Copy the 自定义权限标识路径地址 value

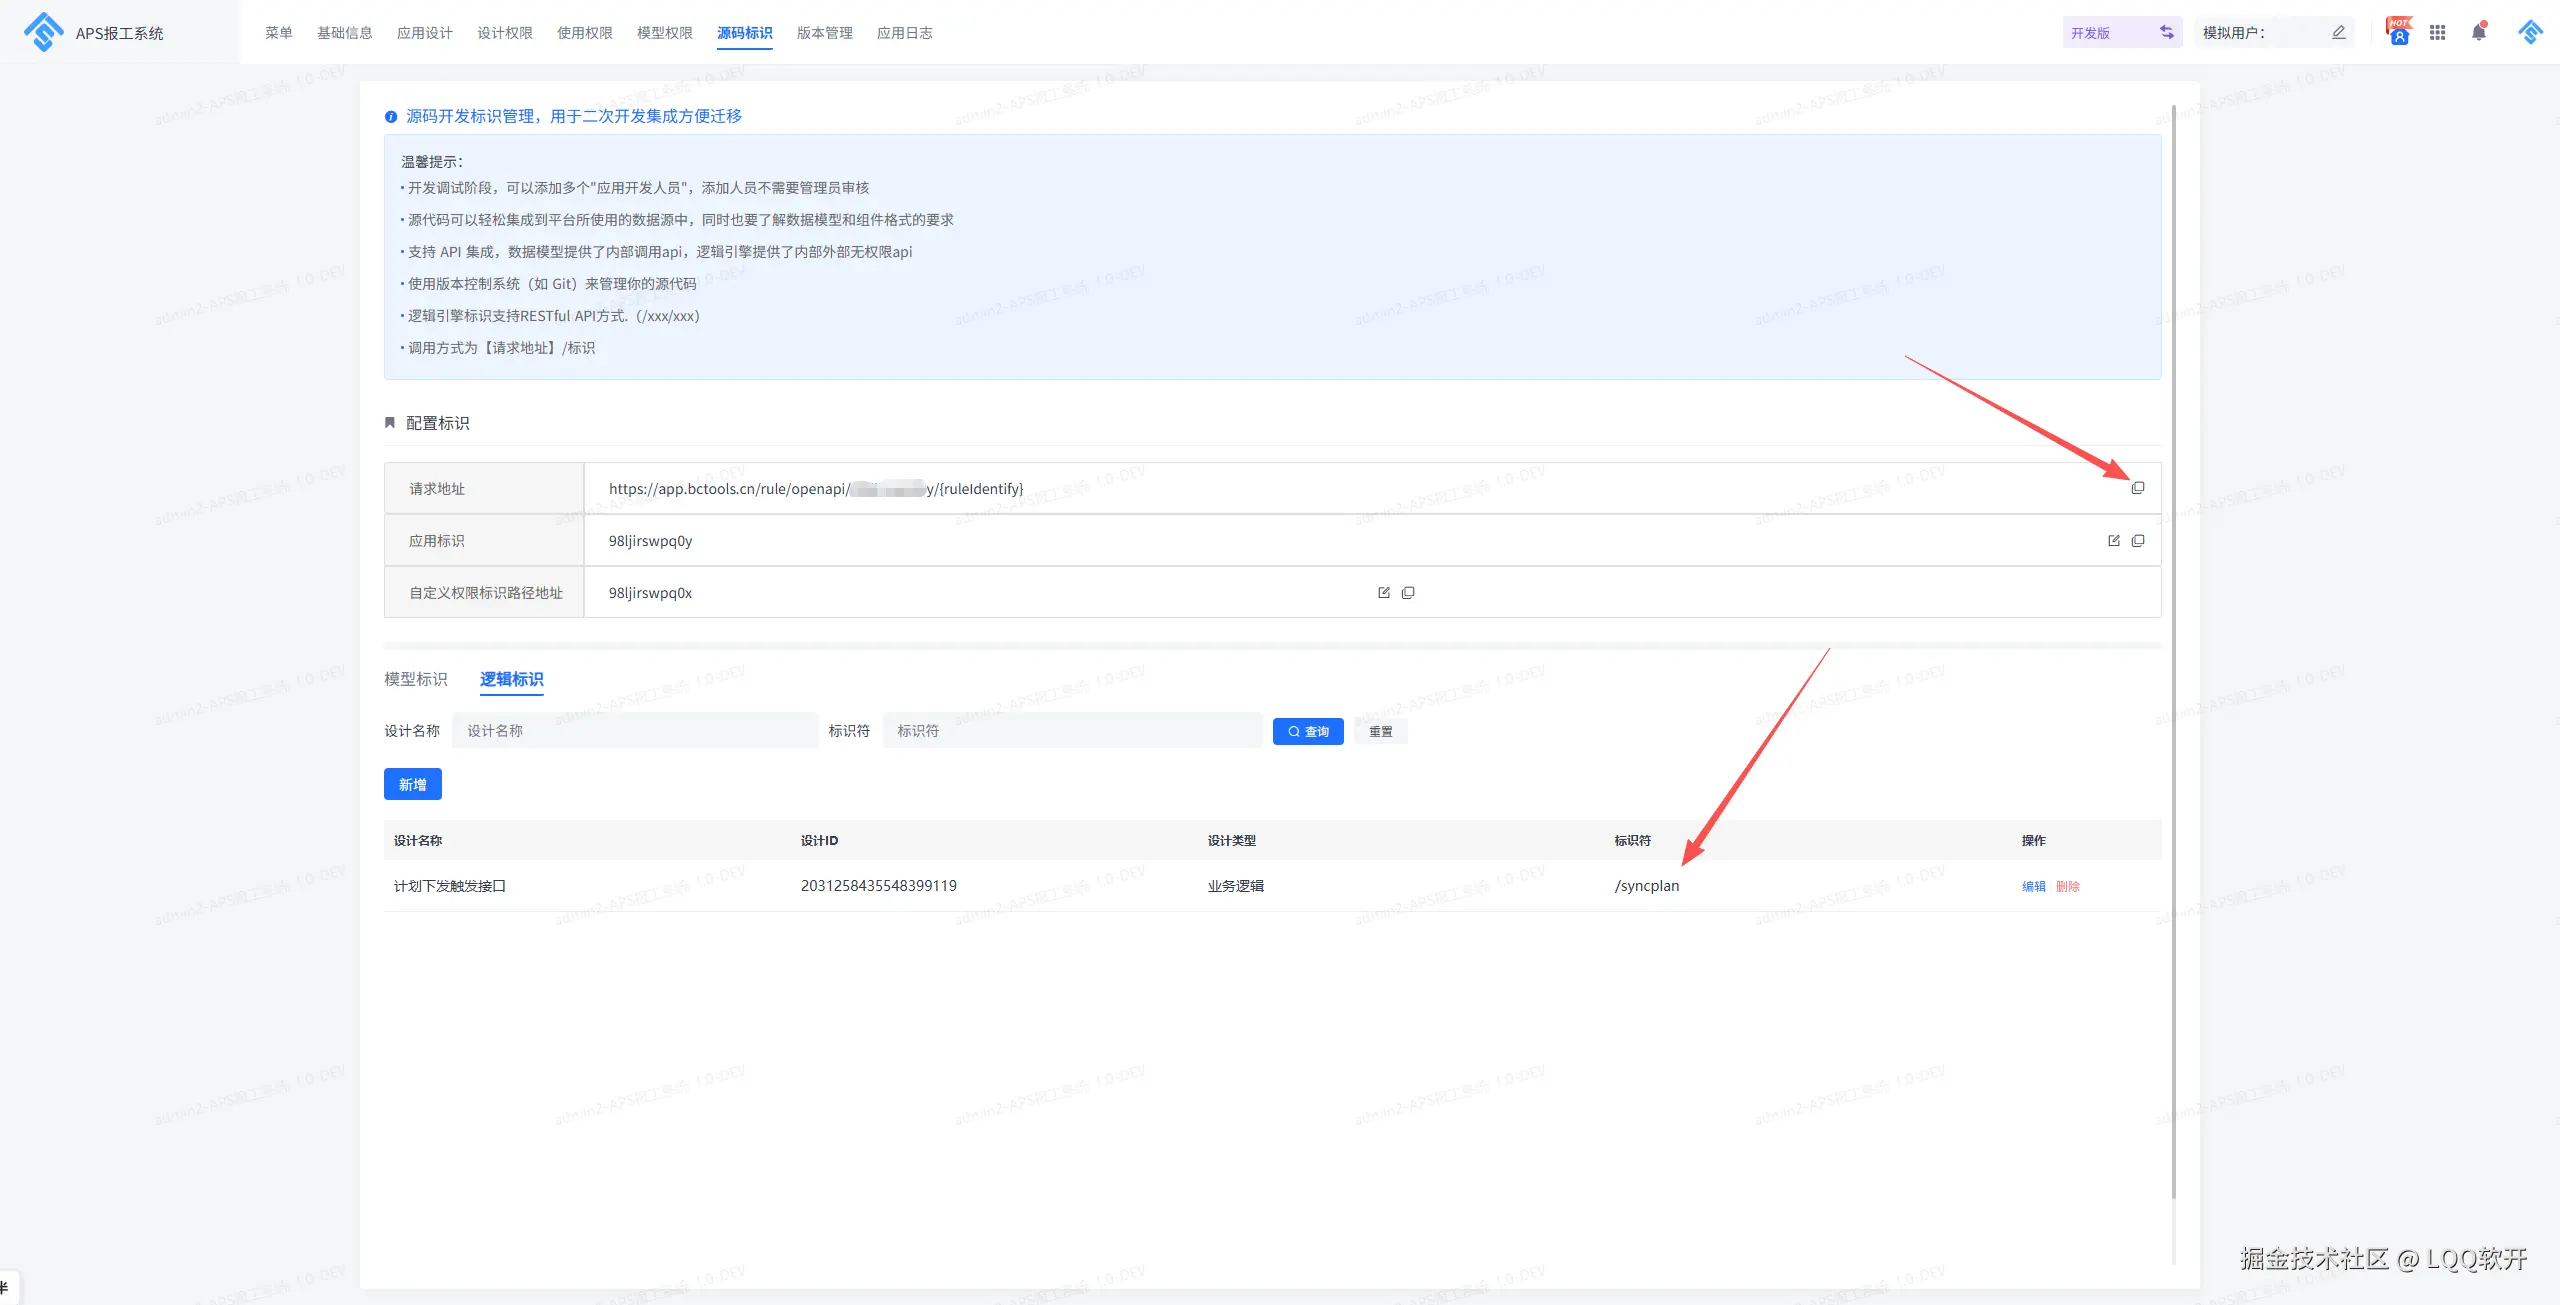tap(1407, 593)
